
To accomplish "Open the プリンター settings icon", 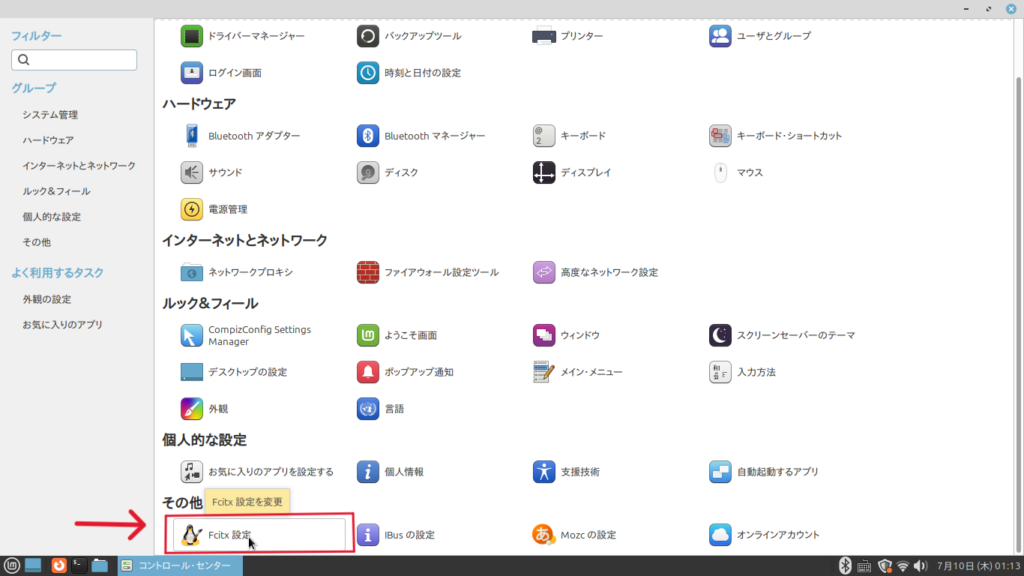I will pyautogui.click(x=544, y=36).
